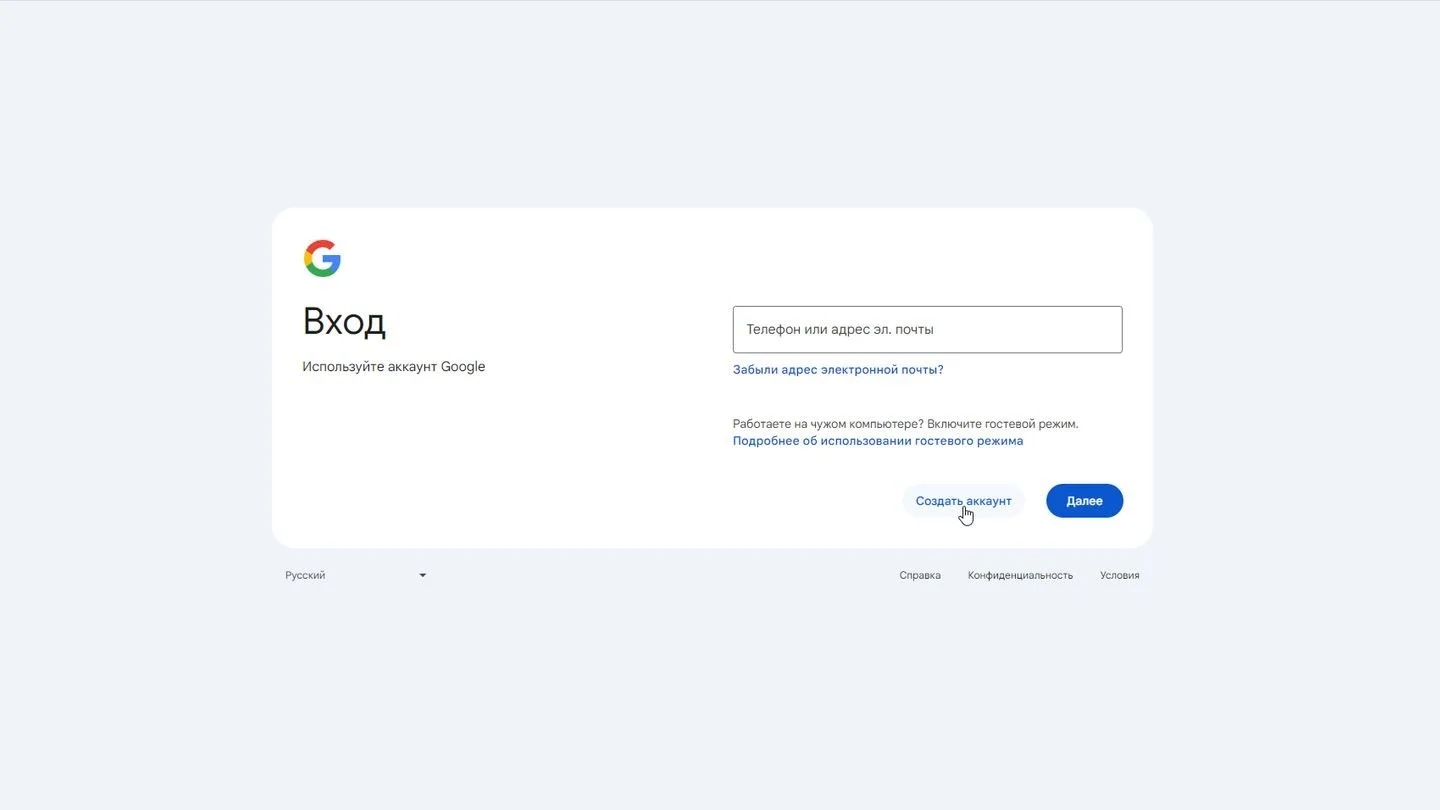Open the 'Забыли адрес электронной почты?' link
This screenshot has width=1440, height=810.
pos(838,370)
